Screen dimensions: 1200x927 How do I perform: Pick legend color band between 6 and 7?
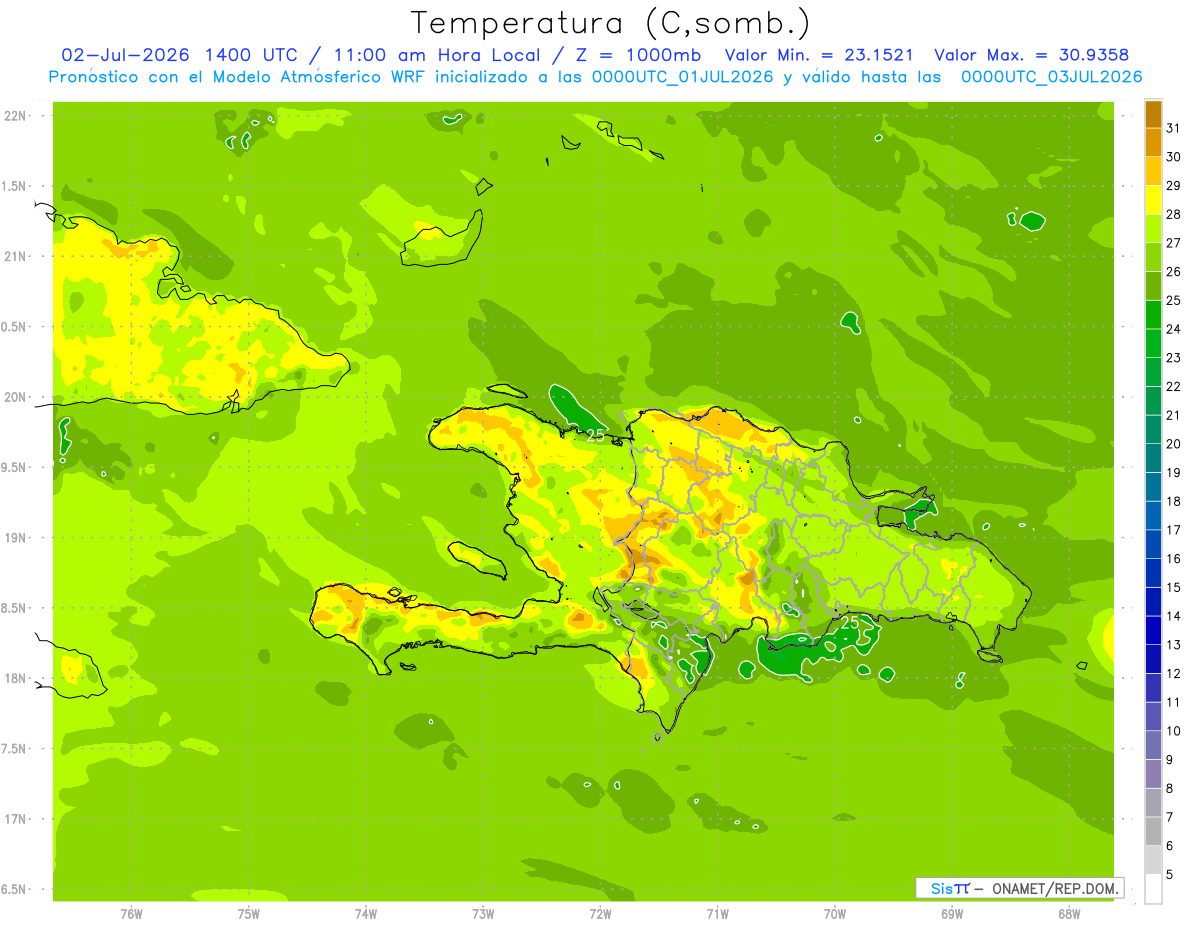point(1153,832)
